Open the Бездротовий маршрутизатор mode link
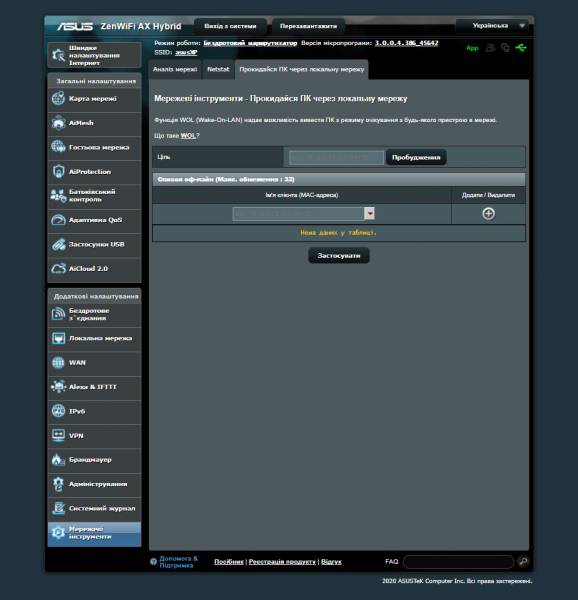The height and width of the screenshot is (600, 578). (x=250, y=43)
